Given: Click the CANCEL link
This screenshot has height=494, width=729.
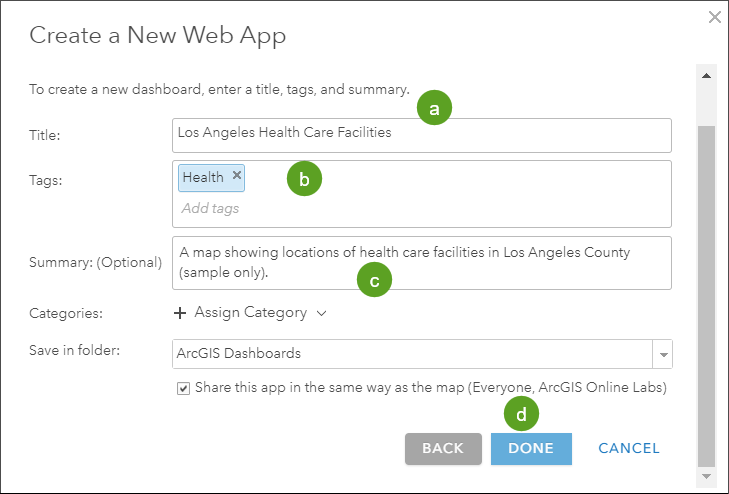Looking at the screenshot, I should 629,449.
